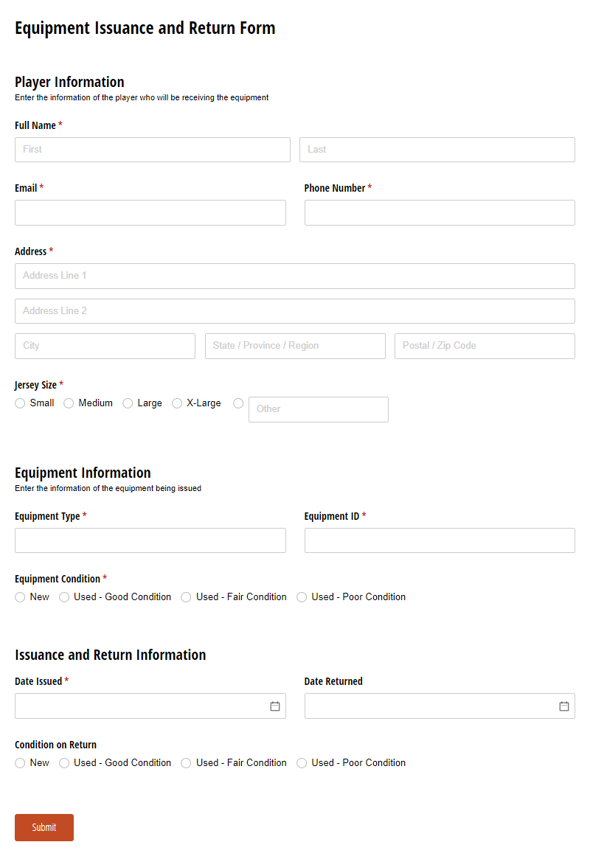Choose Used - Fair Condition under Equipment Condition
The image size is (590, 856).
click(186, 597)
